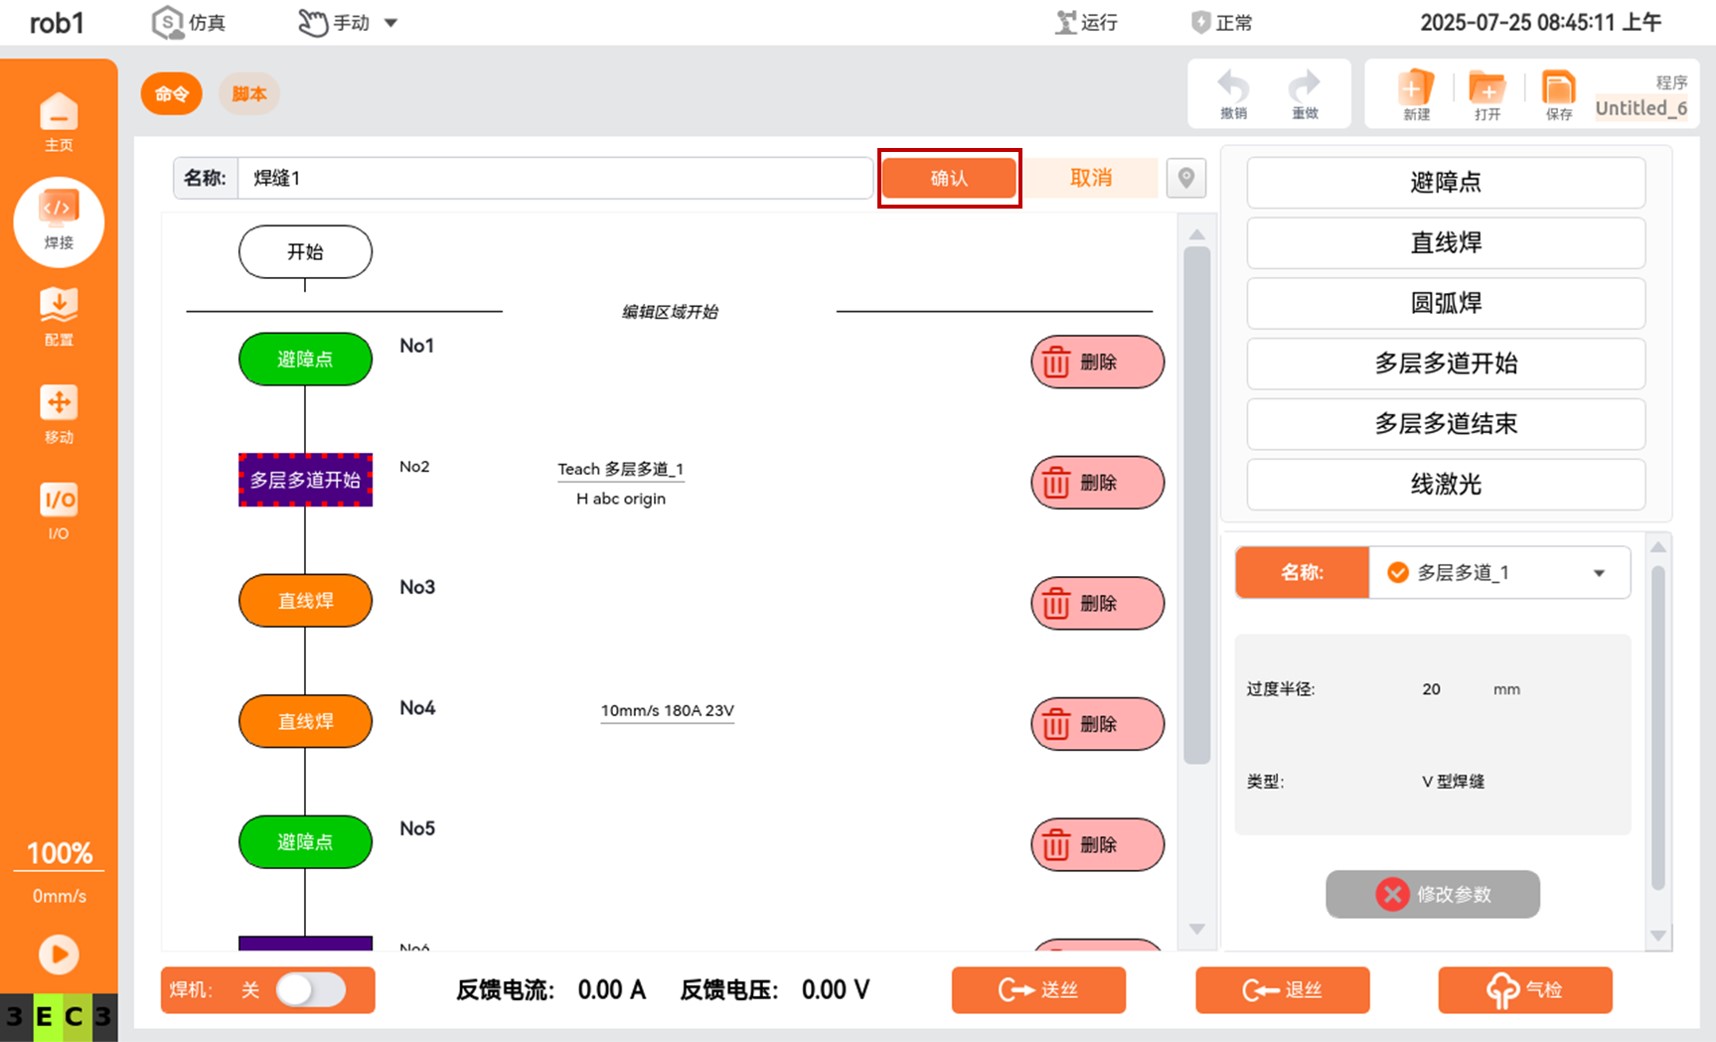The width and height of the screenshot is (1716, 1042).
Task: Select the No1 避障点 node
Action: (305, 359)
